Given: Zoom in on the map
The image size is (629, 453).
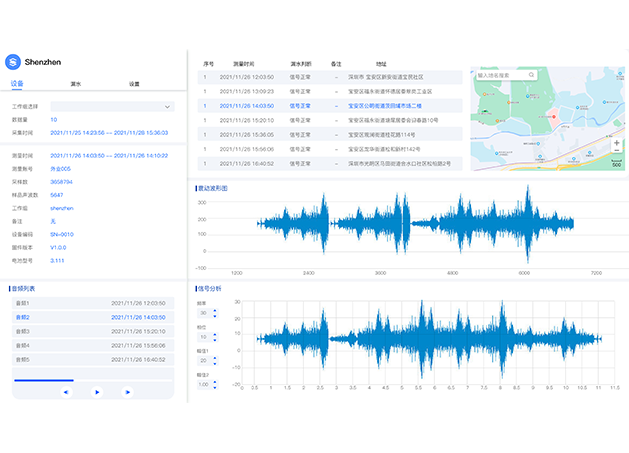Looking at the screenshot, I should tap(616, 144).
